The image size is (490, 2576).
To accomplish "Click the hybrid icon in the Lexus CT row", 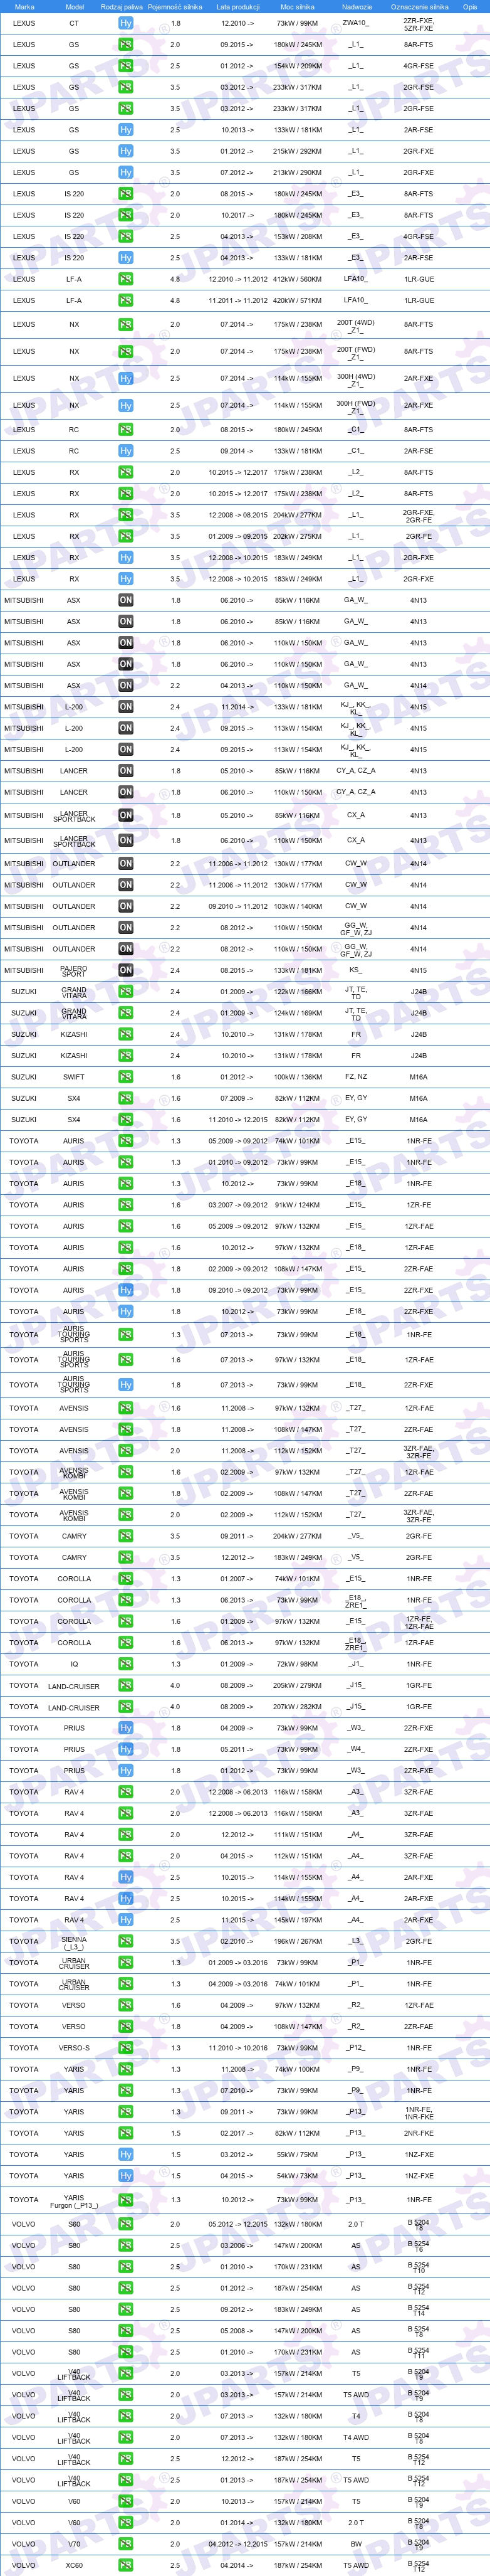I will tap(125, 23).
